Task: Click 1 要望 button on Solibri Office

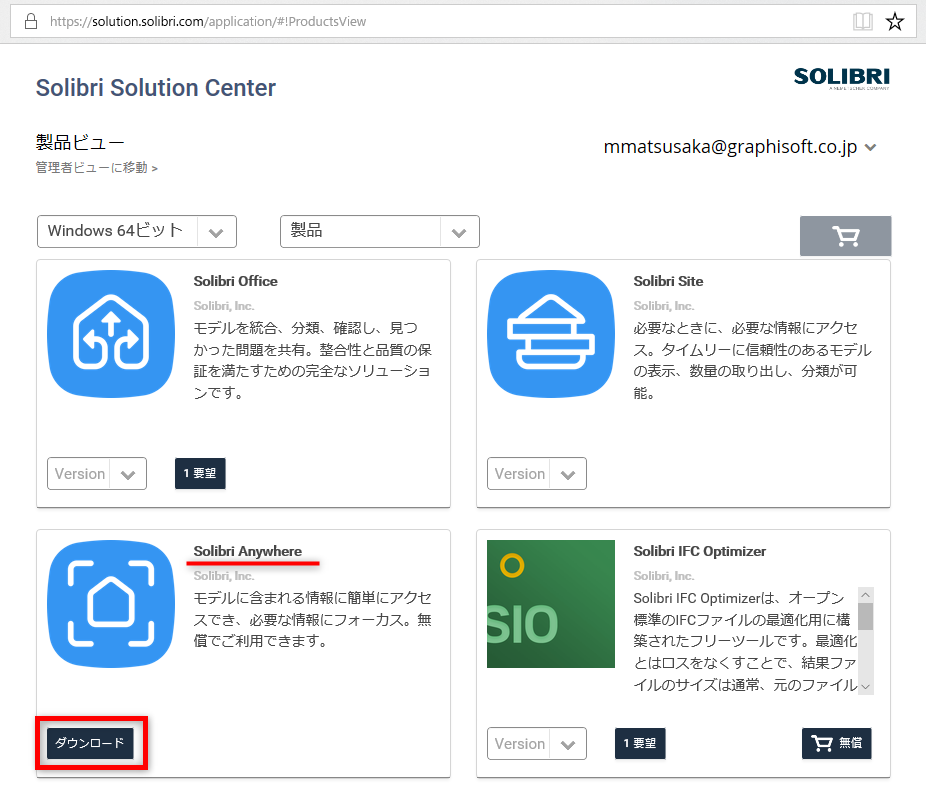Action: click(200, 474)
